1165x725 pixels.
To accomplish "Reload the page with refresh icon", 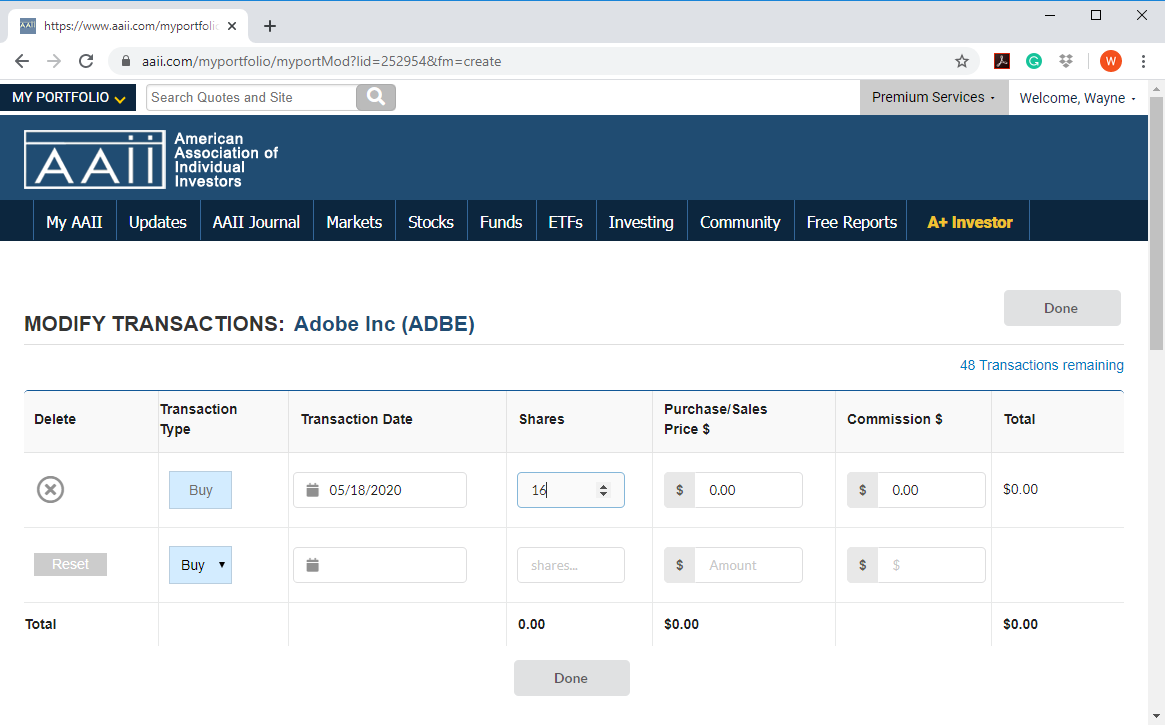I will [x=86, y=62].
